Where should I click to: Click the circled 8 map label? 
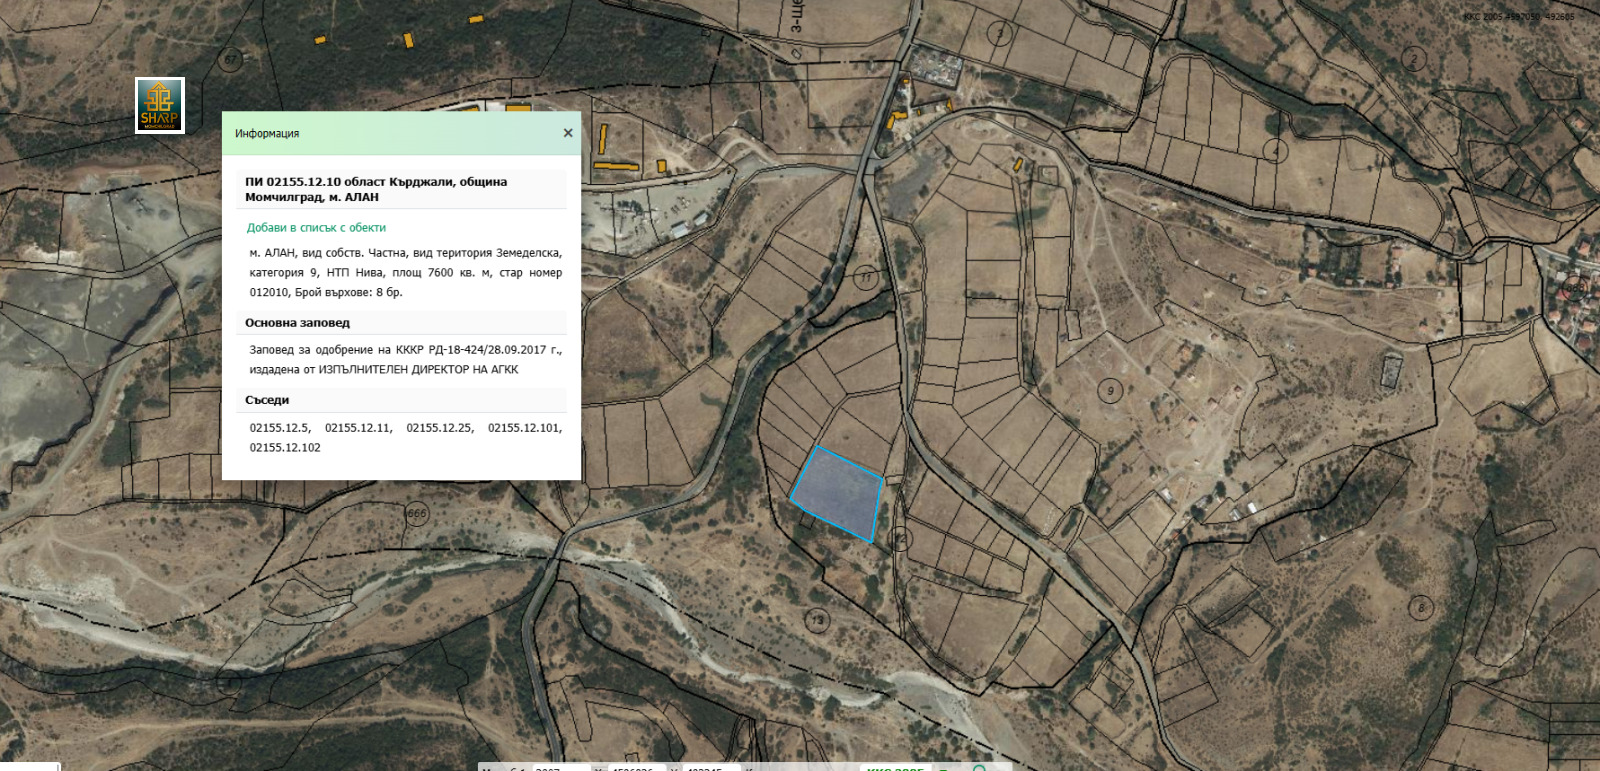point(1421,607)
